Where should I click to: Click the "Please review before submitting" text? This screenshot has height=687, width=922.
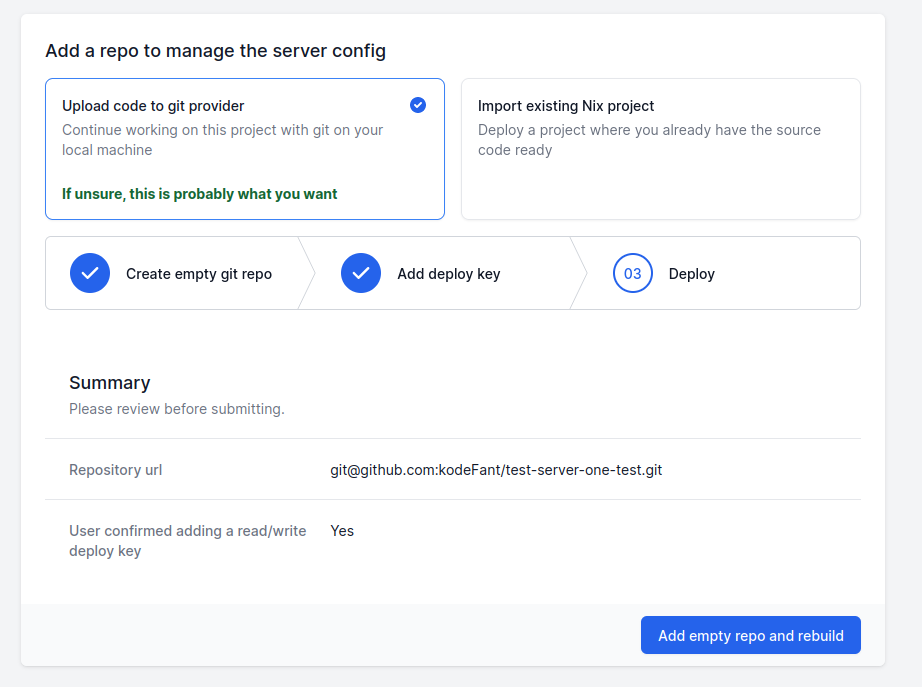point(177,409)
